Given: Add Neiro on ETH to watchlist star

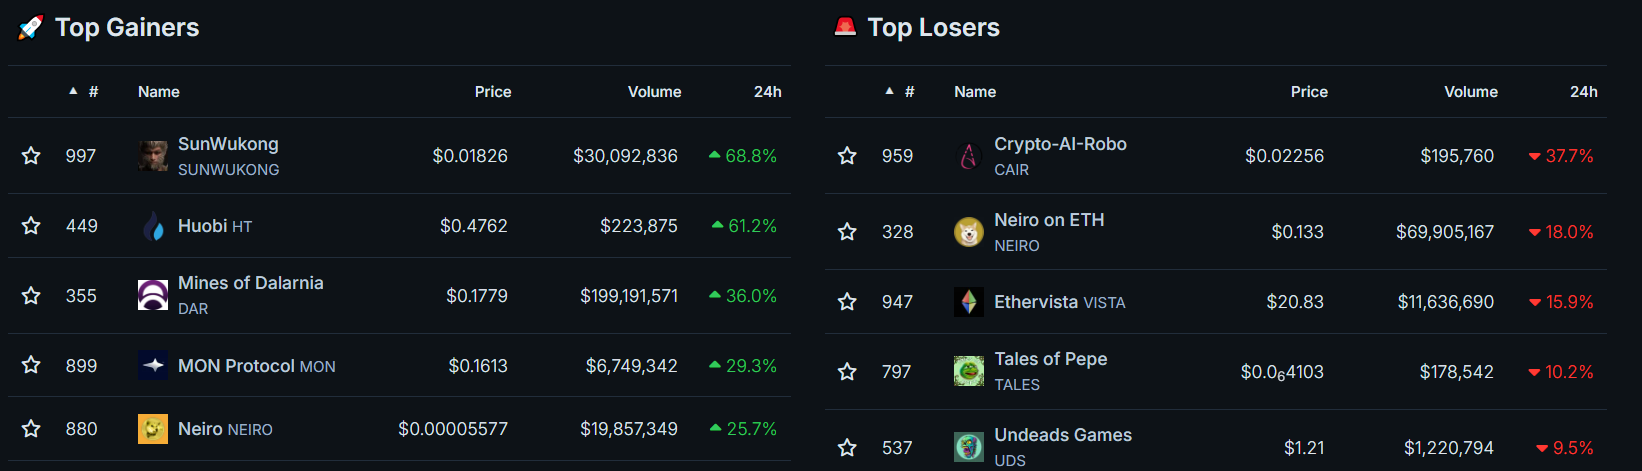Looking at the screenshot, I should point(847,232).
